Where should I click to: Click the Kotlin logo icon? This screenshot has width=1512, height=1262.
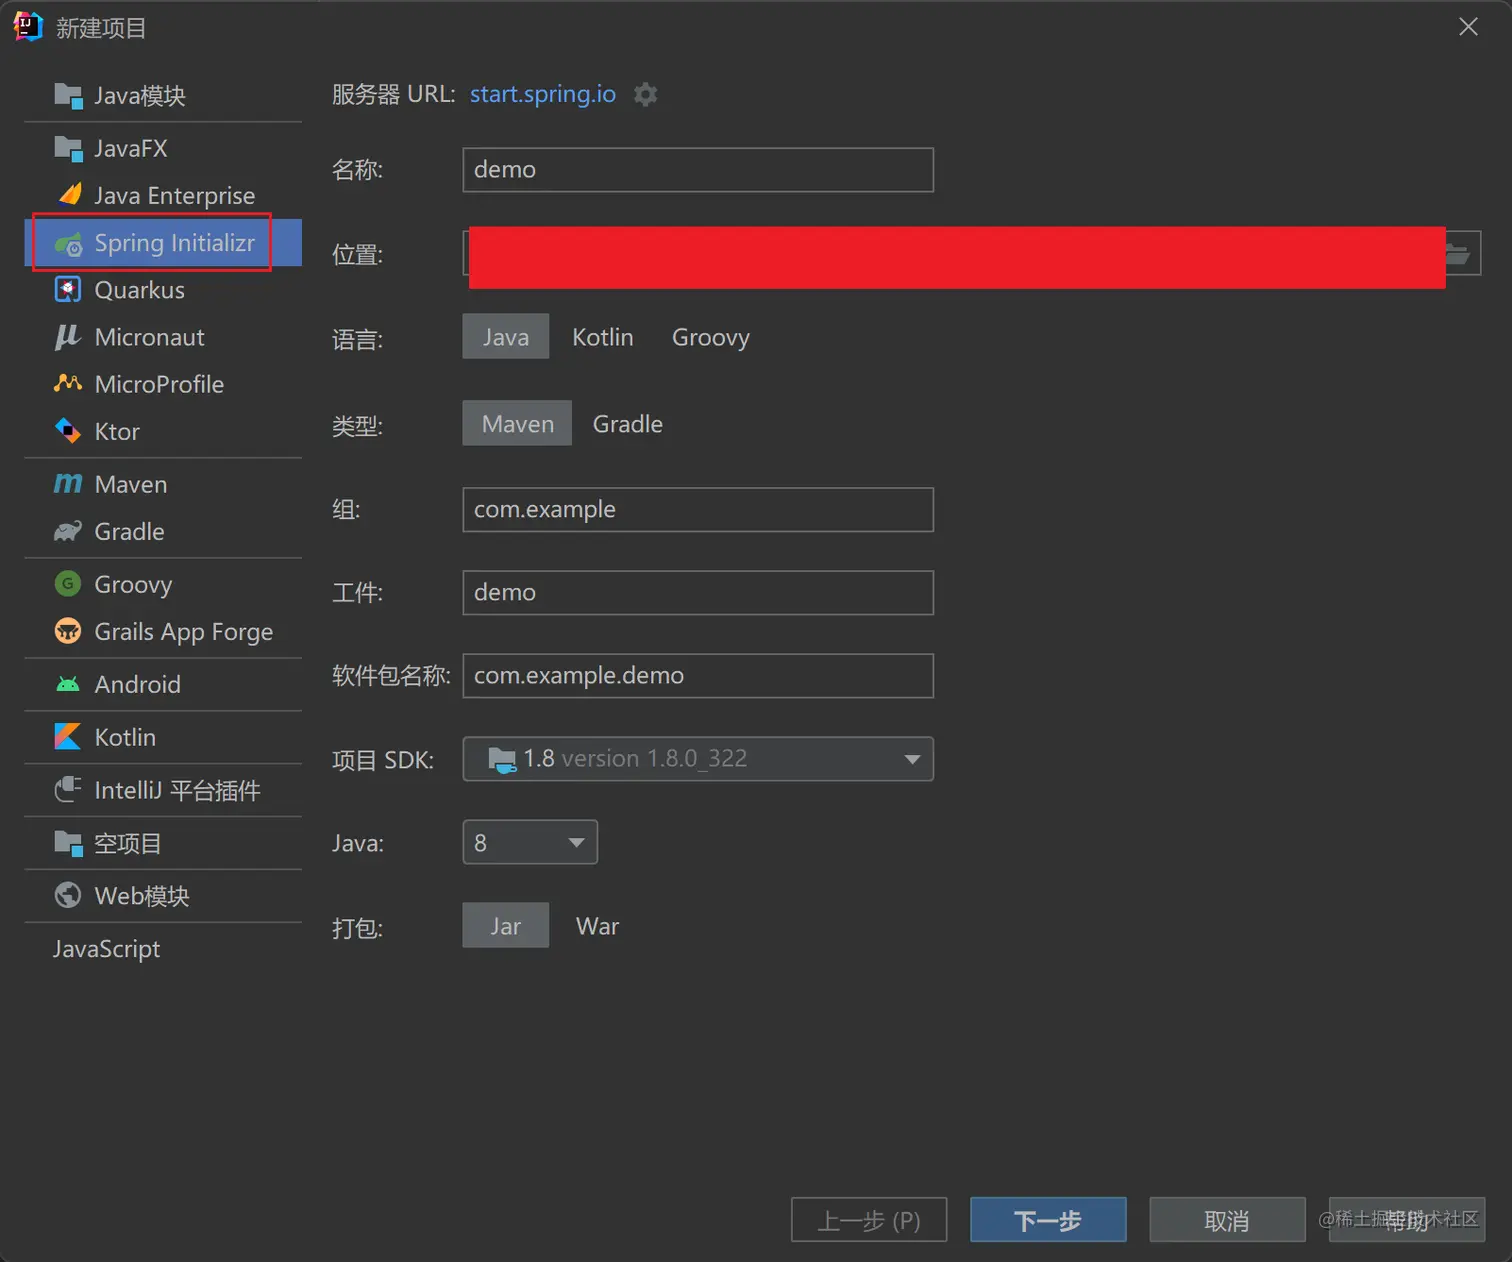click(x=68, y=737)
